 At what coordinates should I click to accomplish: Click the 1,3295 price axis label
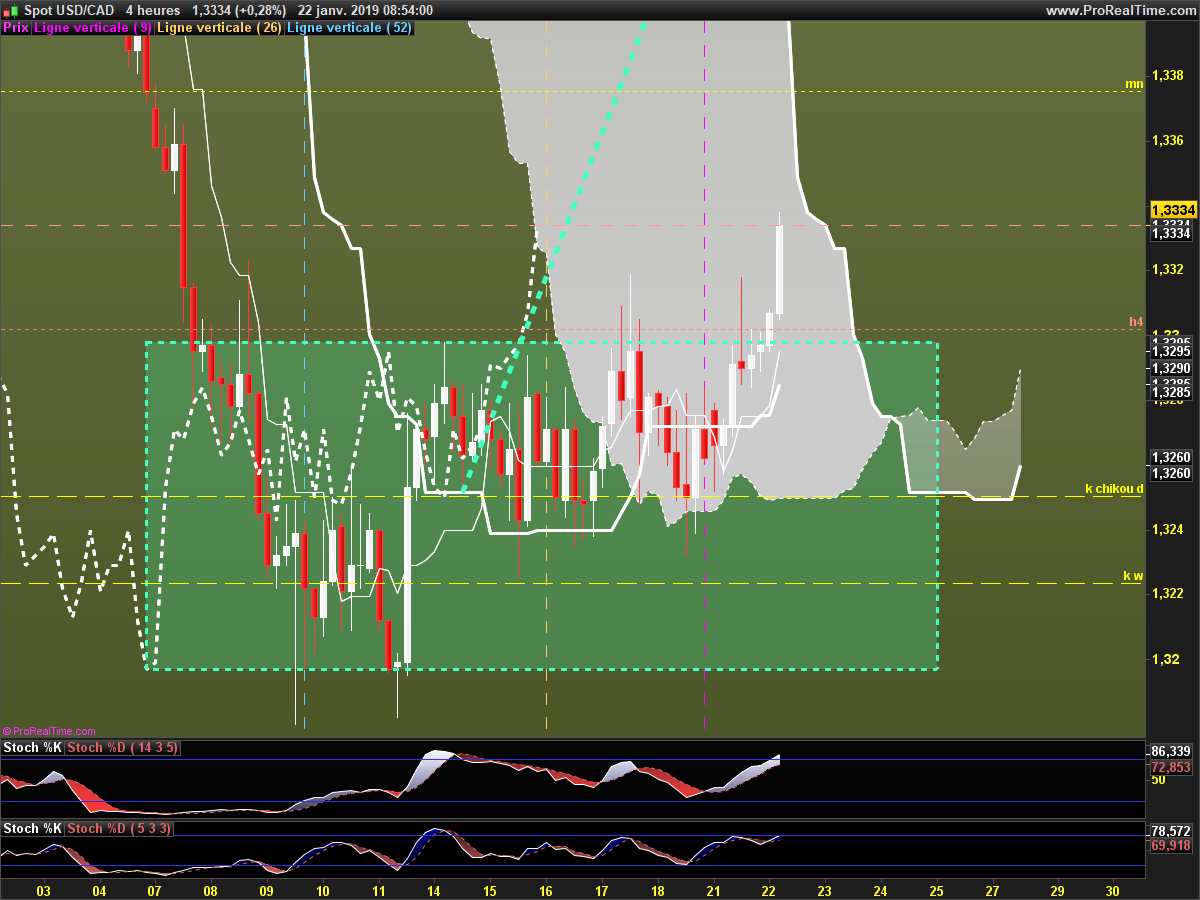pos(1171,352)
